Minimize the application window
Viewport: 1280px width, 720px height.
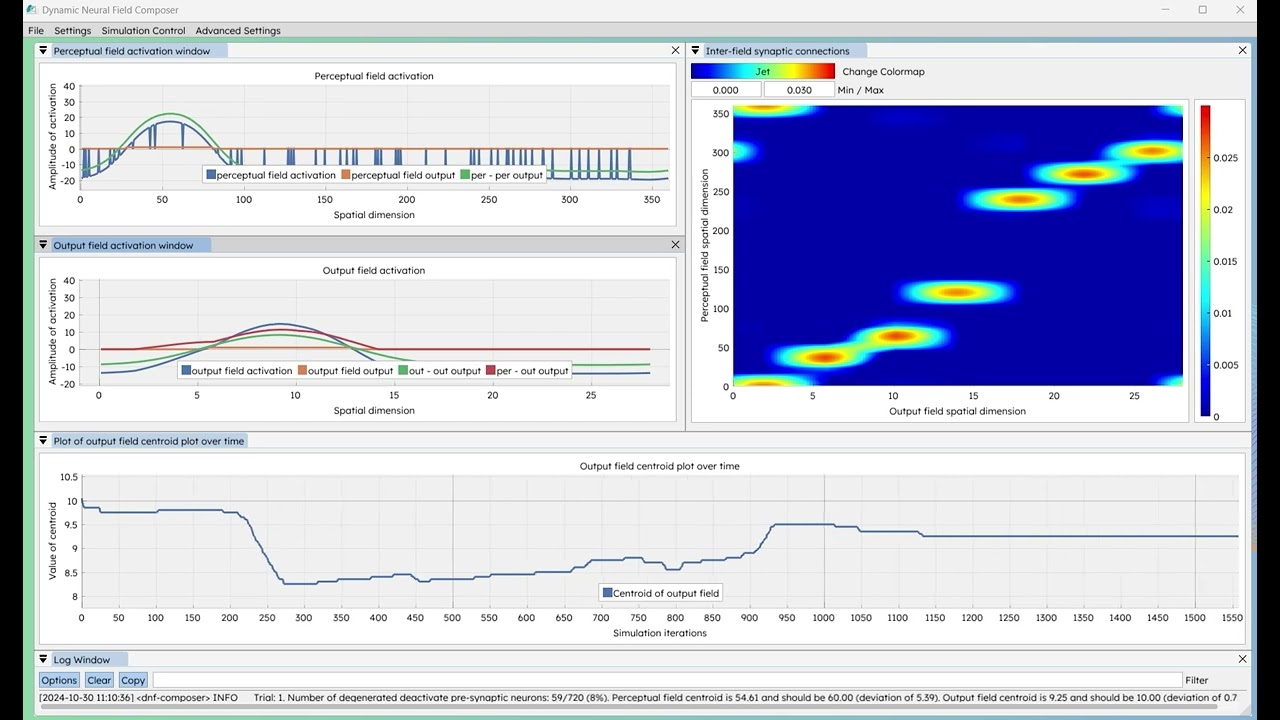(1165, 10)
